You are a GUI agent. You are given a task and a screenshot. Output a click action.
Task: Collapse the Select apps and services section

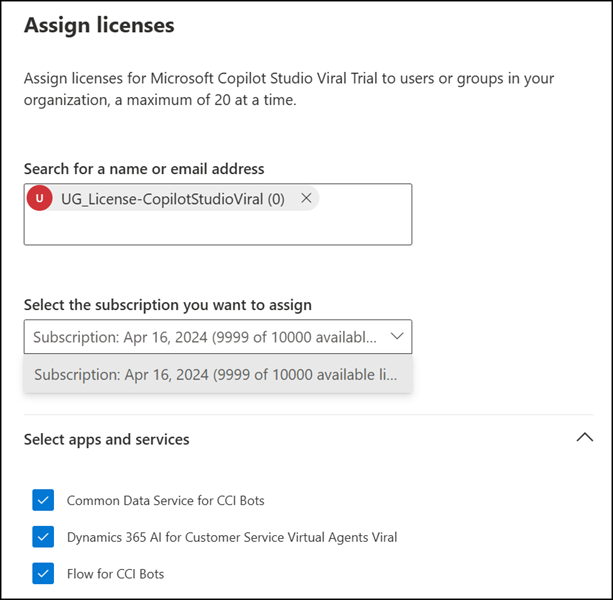585,437
